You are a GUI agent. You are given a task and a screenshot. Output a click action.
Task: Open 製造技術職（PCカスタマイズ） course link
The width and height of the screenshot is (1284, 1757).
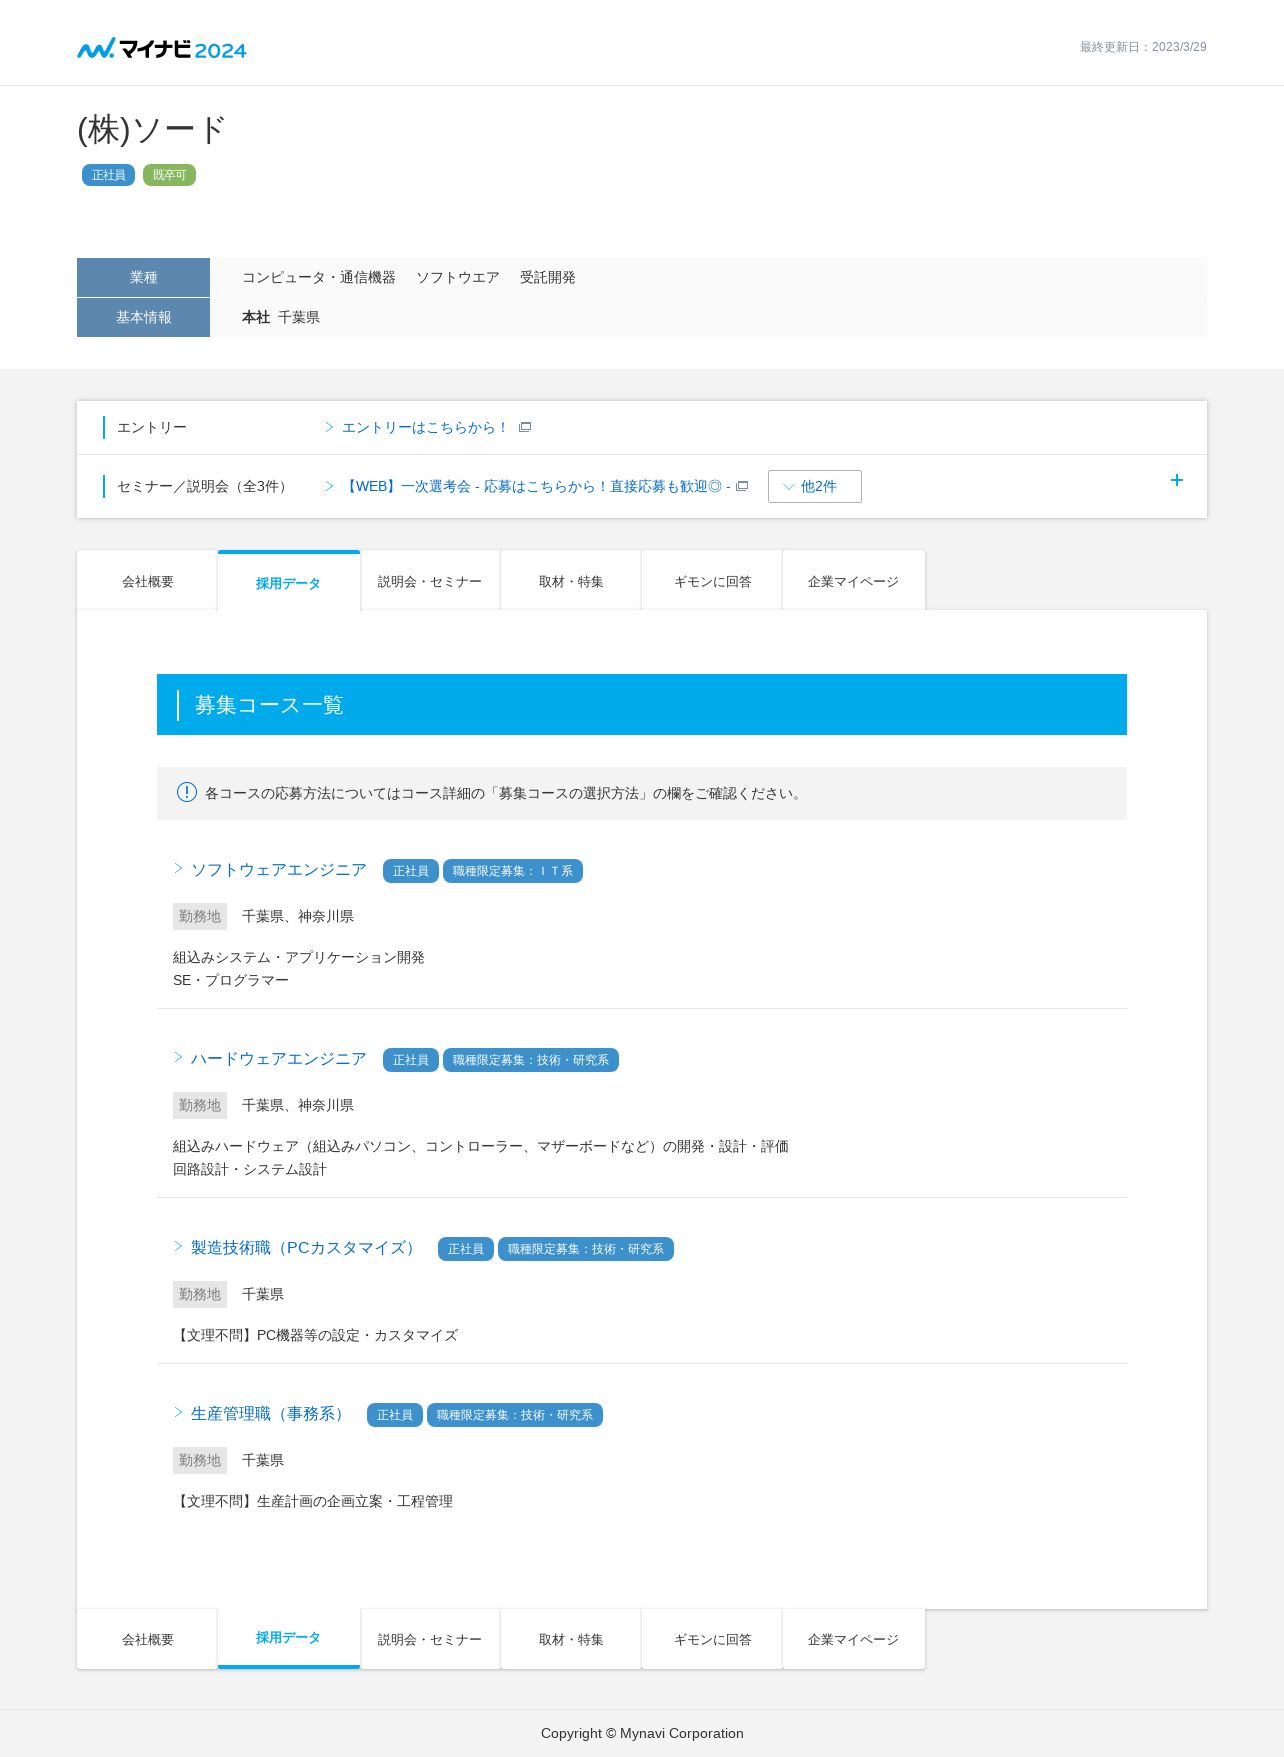point(306,1248)
